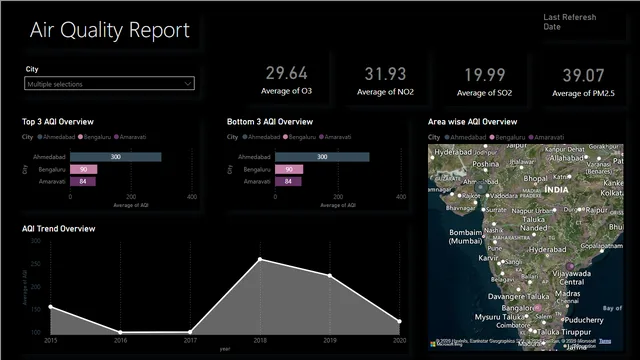This screenshot has width=640, height=360.
Task: Click Ahmedabad 300 bar in Top 3 chart
Action: [116, 157]
